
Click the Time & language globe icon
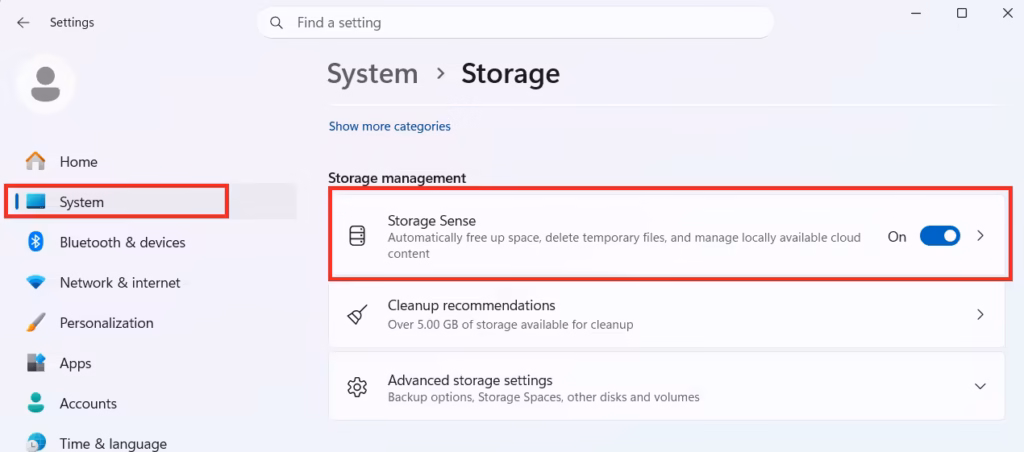[x=35, y=443]
